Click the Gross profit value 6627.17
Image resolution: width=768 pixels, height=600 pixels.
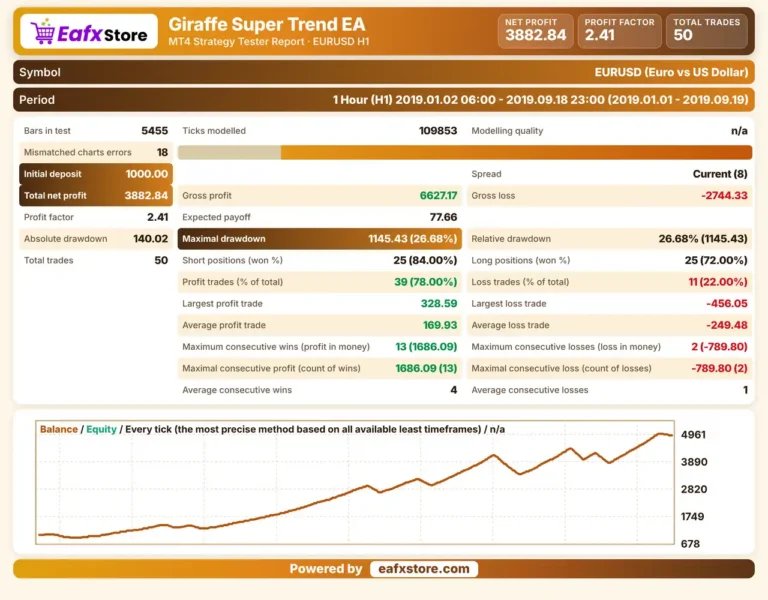pos(438,195)
